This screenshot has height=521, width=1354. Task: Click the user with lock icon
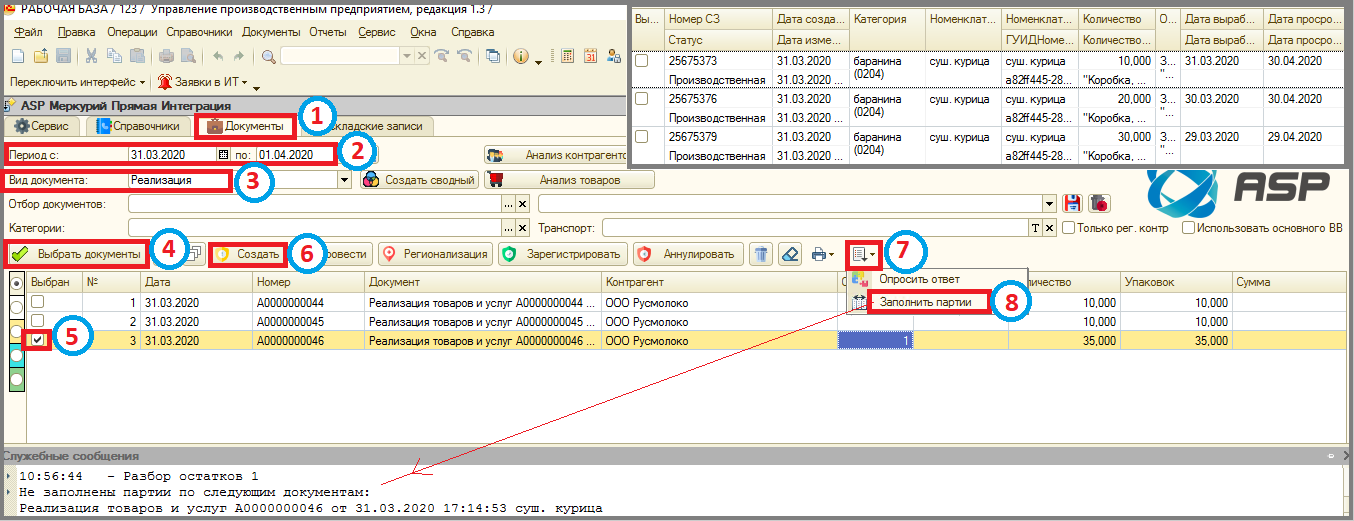tap(614, 56)
